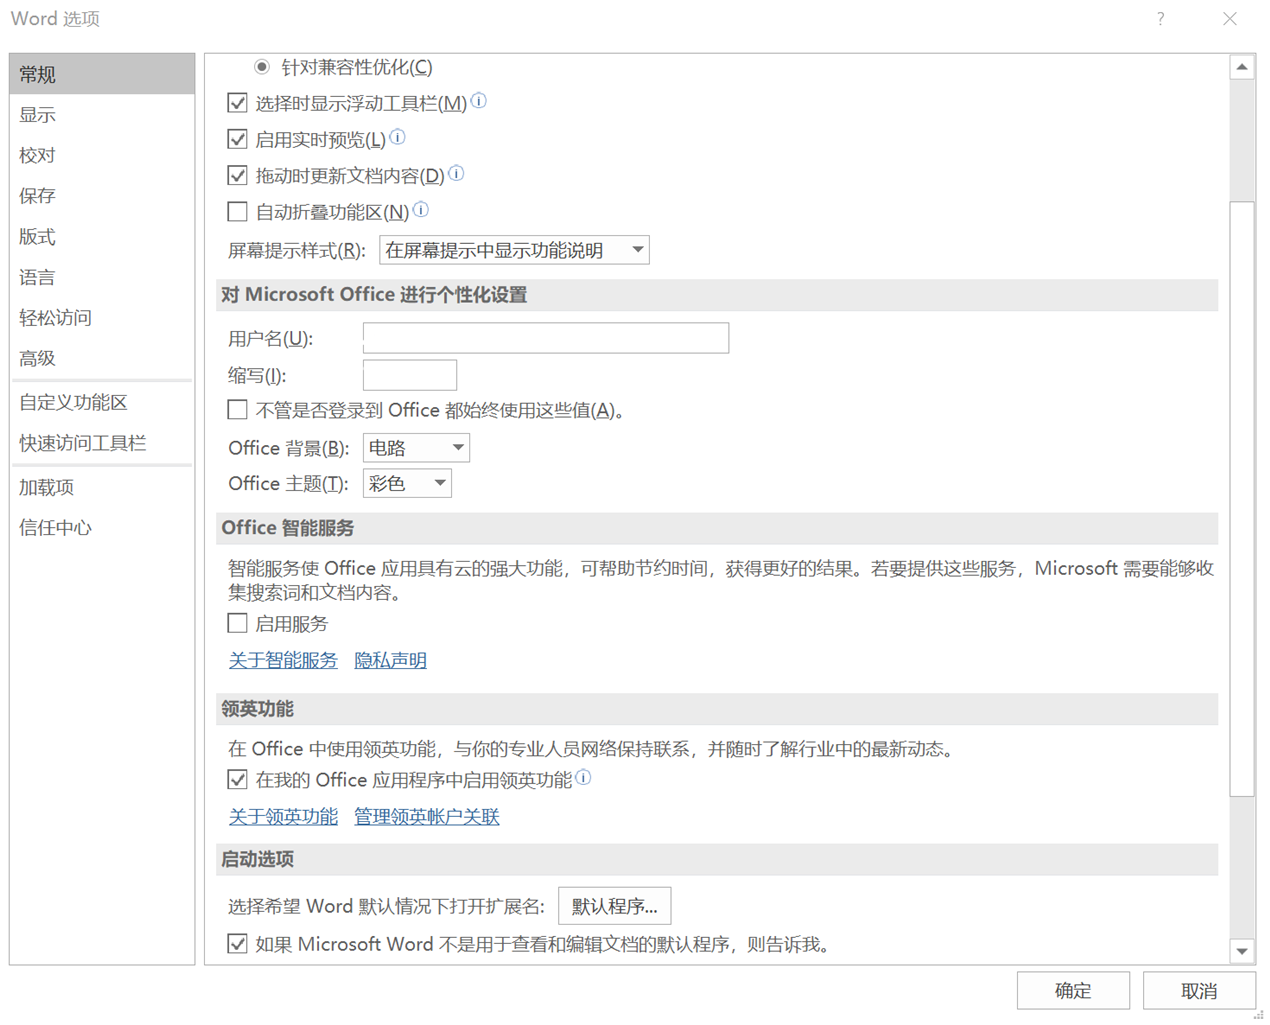Enable 启用服务 under Office 智能服务
This screenshot has width=1270, height=1025.
tap(237, 623)
